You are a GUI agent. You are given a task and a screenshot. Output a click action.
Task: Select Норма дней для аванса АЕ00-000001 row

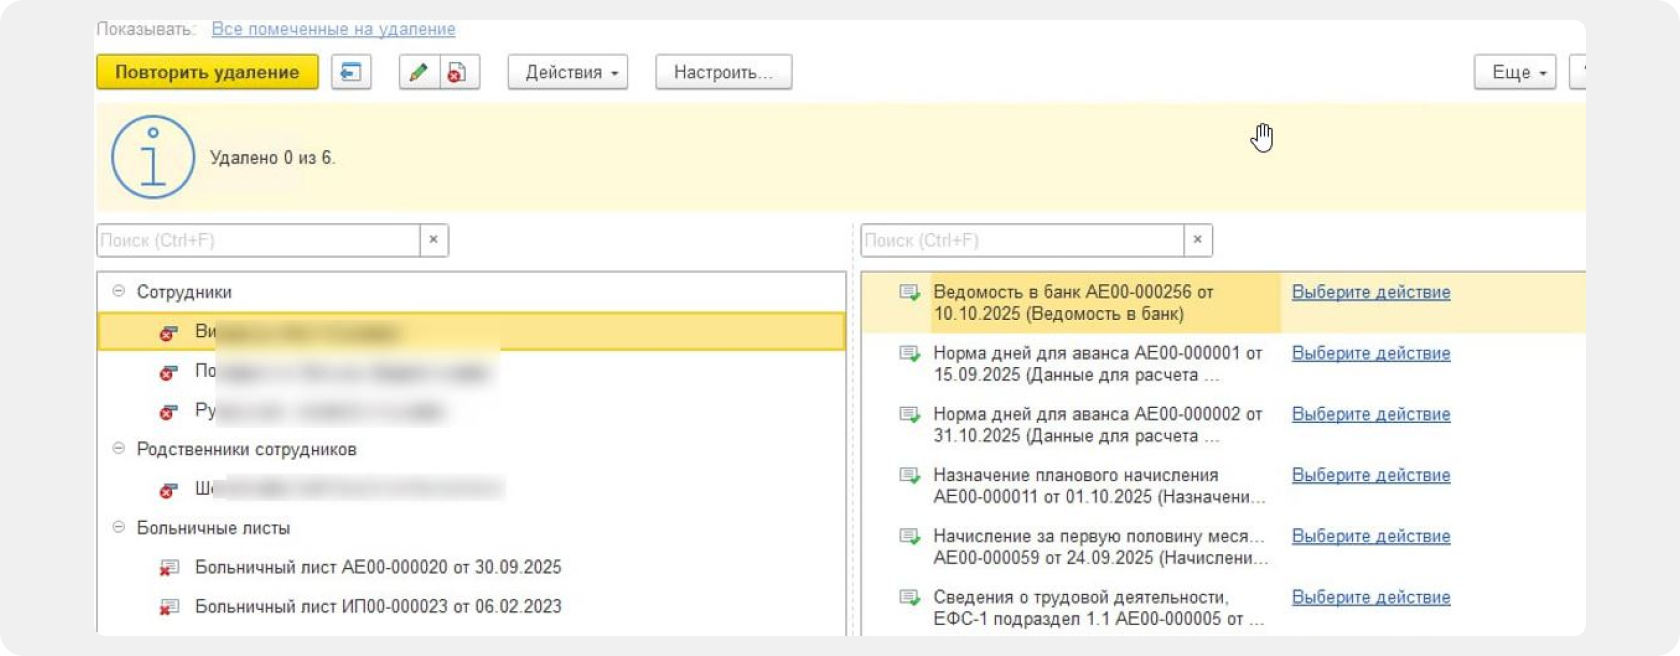(x=1098, y=364)
